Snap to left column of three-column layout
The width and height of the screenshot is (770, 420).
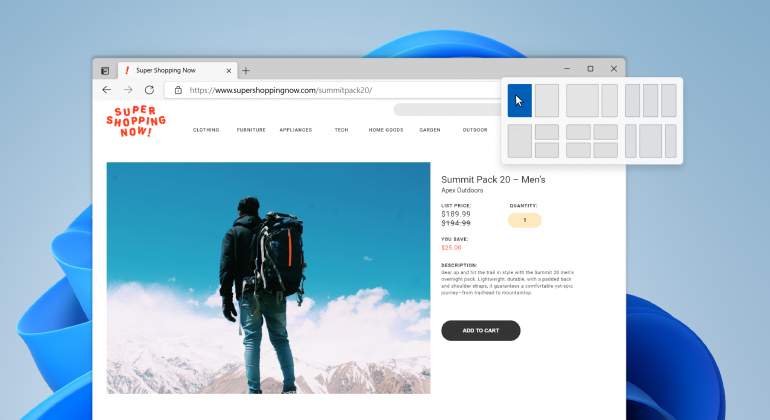(x=632, y=100)
